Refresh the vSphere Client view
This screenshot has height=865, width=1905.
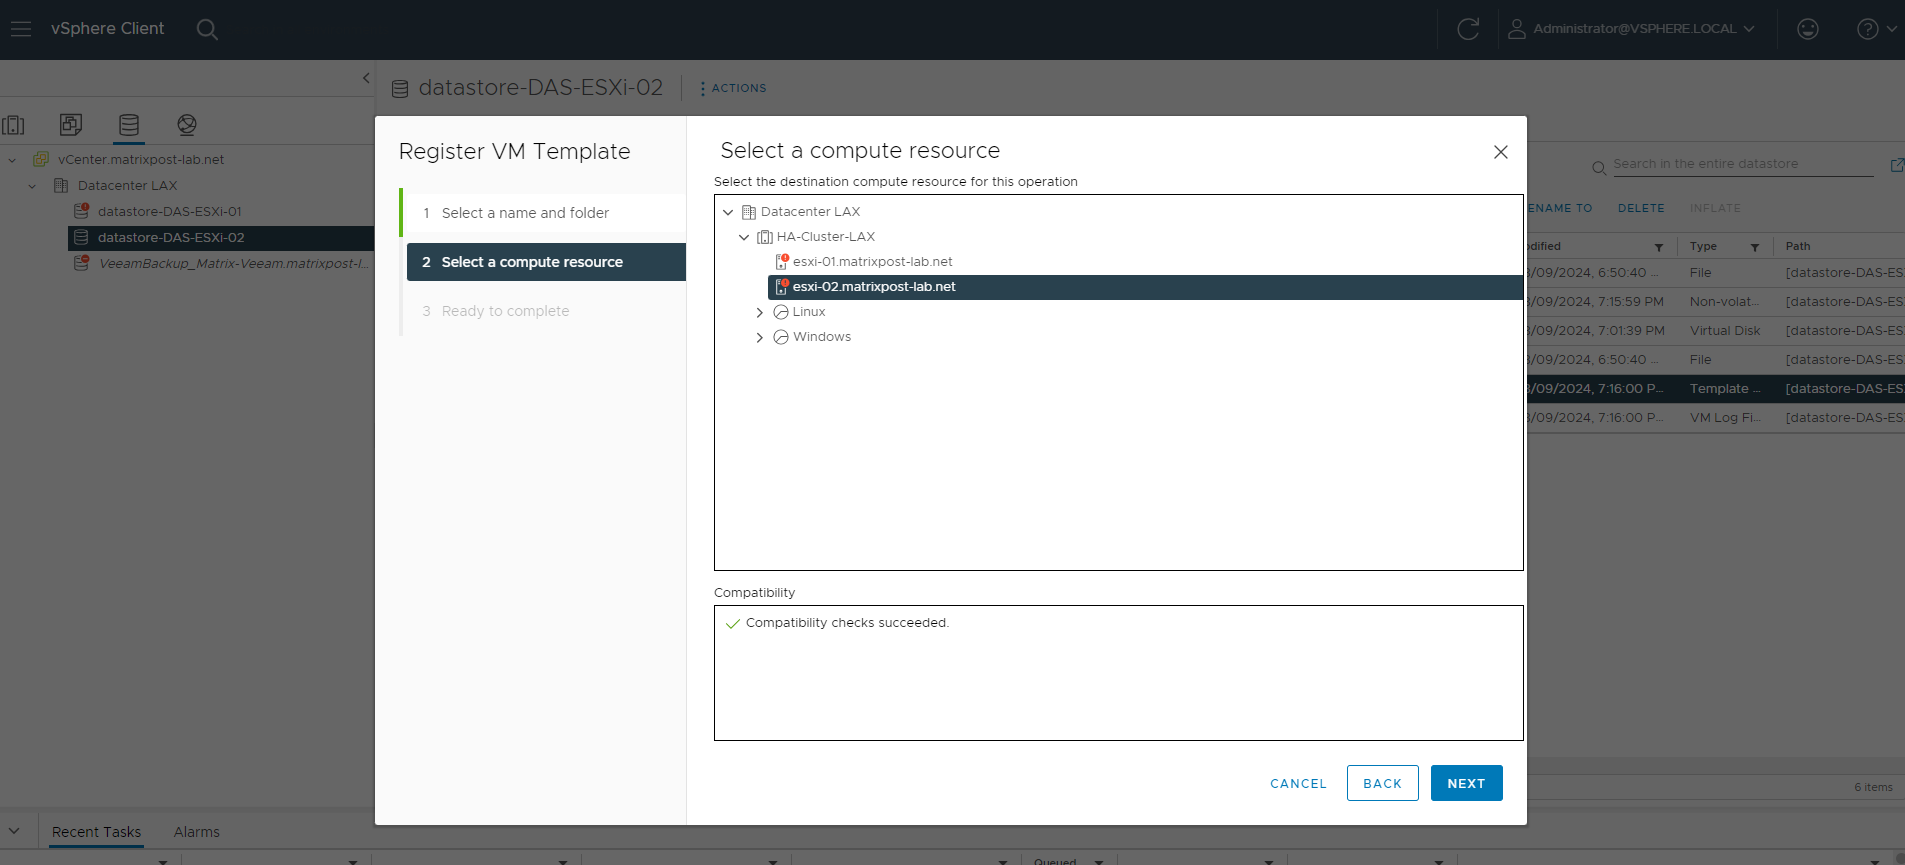pos(1468,29)
